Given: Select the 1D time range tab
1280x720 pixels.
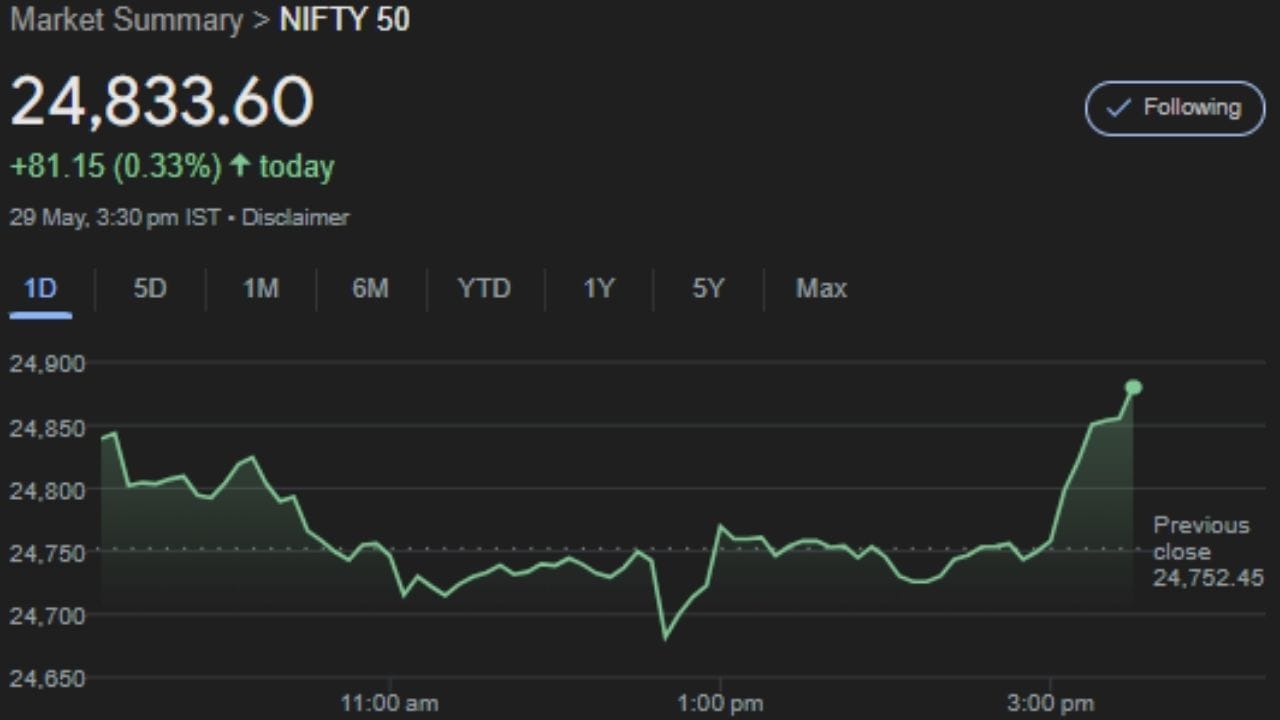Looking at the screenshot, I should (x=40, y=289).
